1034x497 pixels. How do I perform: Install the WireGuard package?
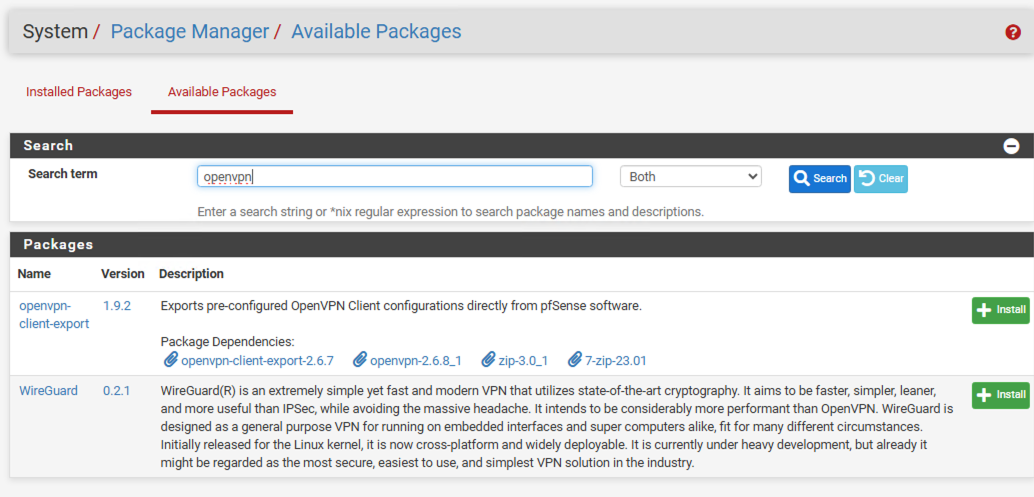point(1000,395)
